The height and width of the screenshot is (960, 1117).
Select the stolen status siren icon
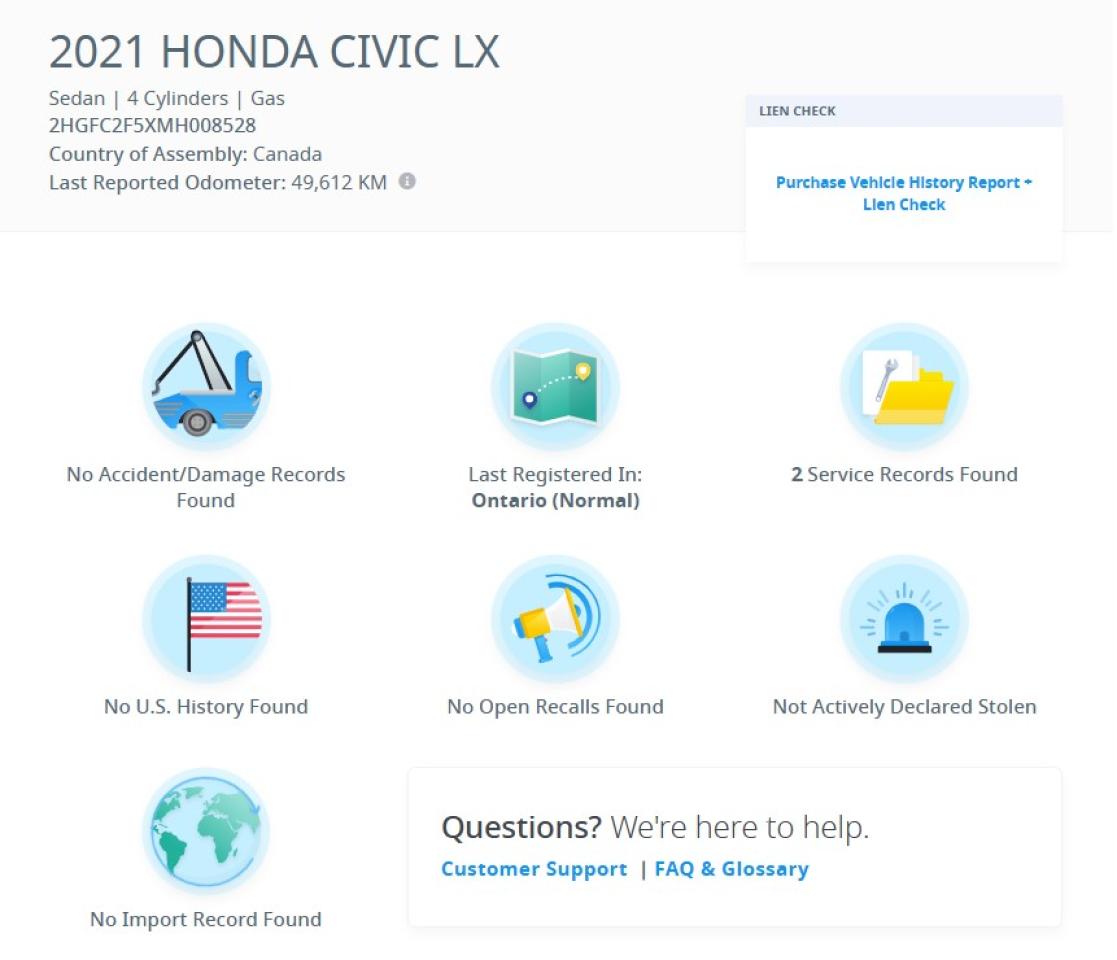tap(904, 619)
